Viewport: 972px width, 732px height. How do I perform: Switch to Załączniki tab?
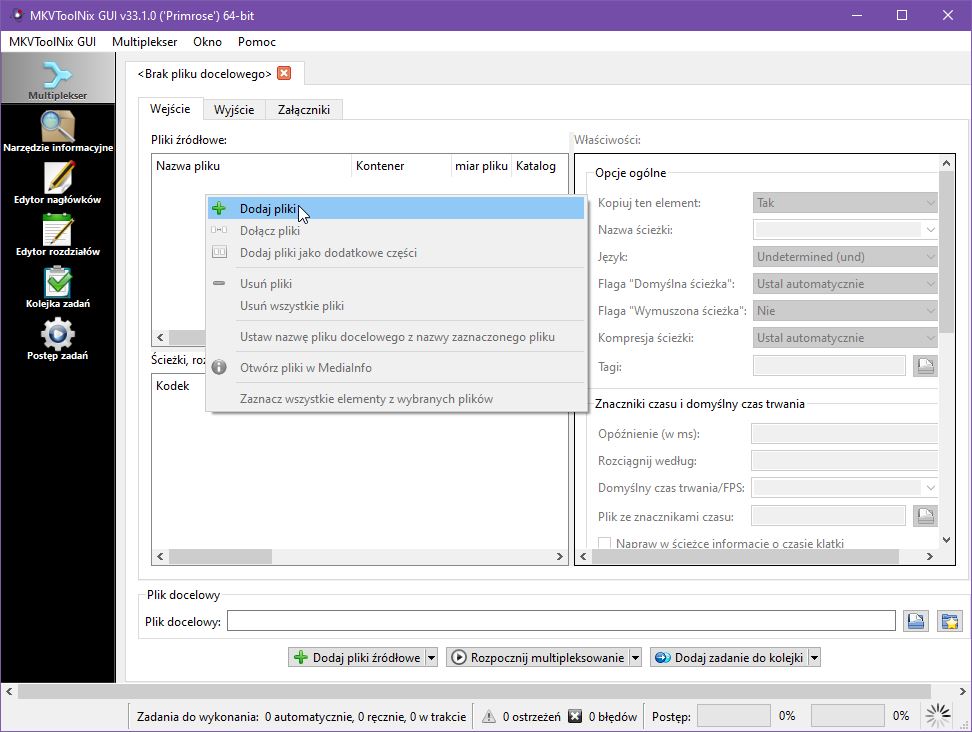coord(304,110)
